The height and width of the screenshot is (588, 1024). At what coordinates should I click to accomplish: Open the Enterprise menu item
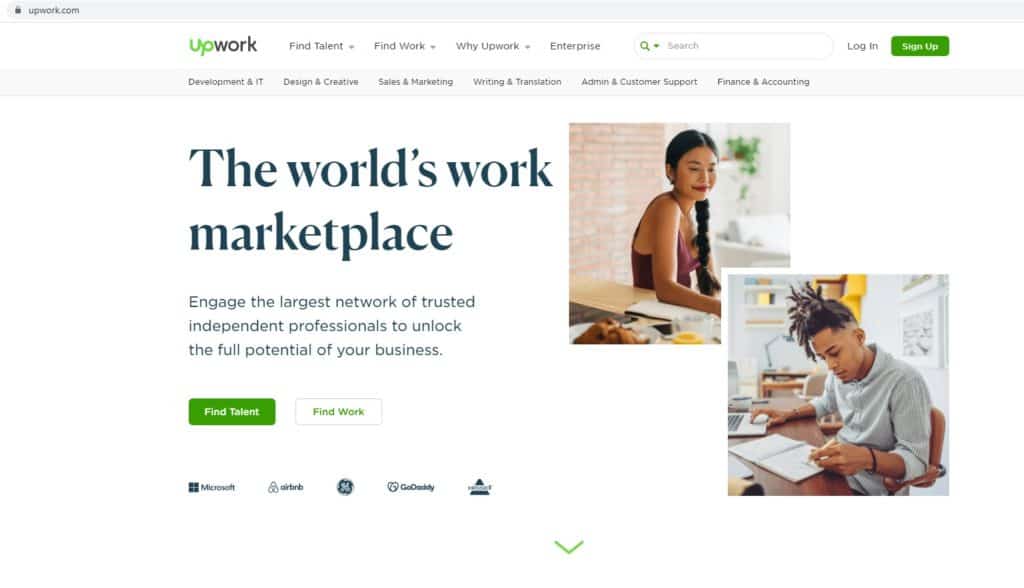click(575, 46)
